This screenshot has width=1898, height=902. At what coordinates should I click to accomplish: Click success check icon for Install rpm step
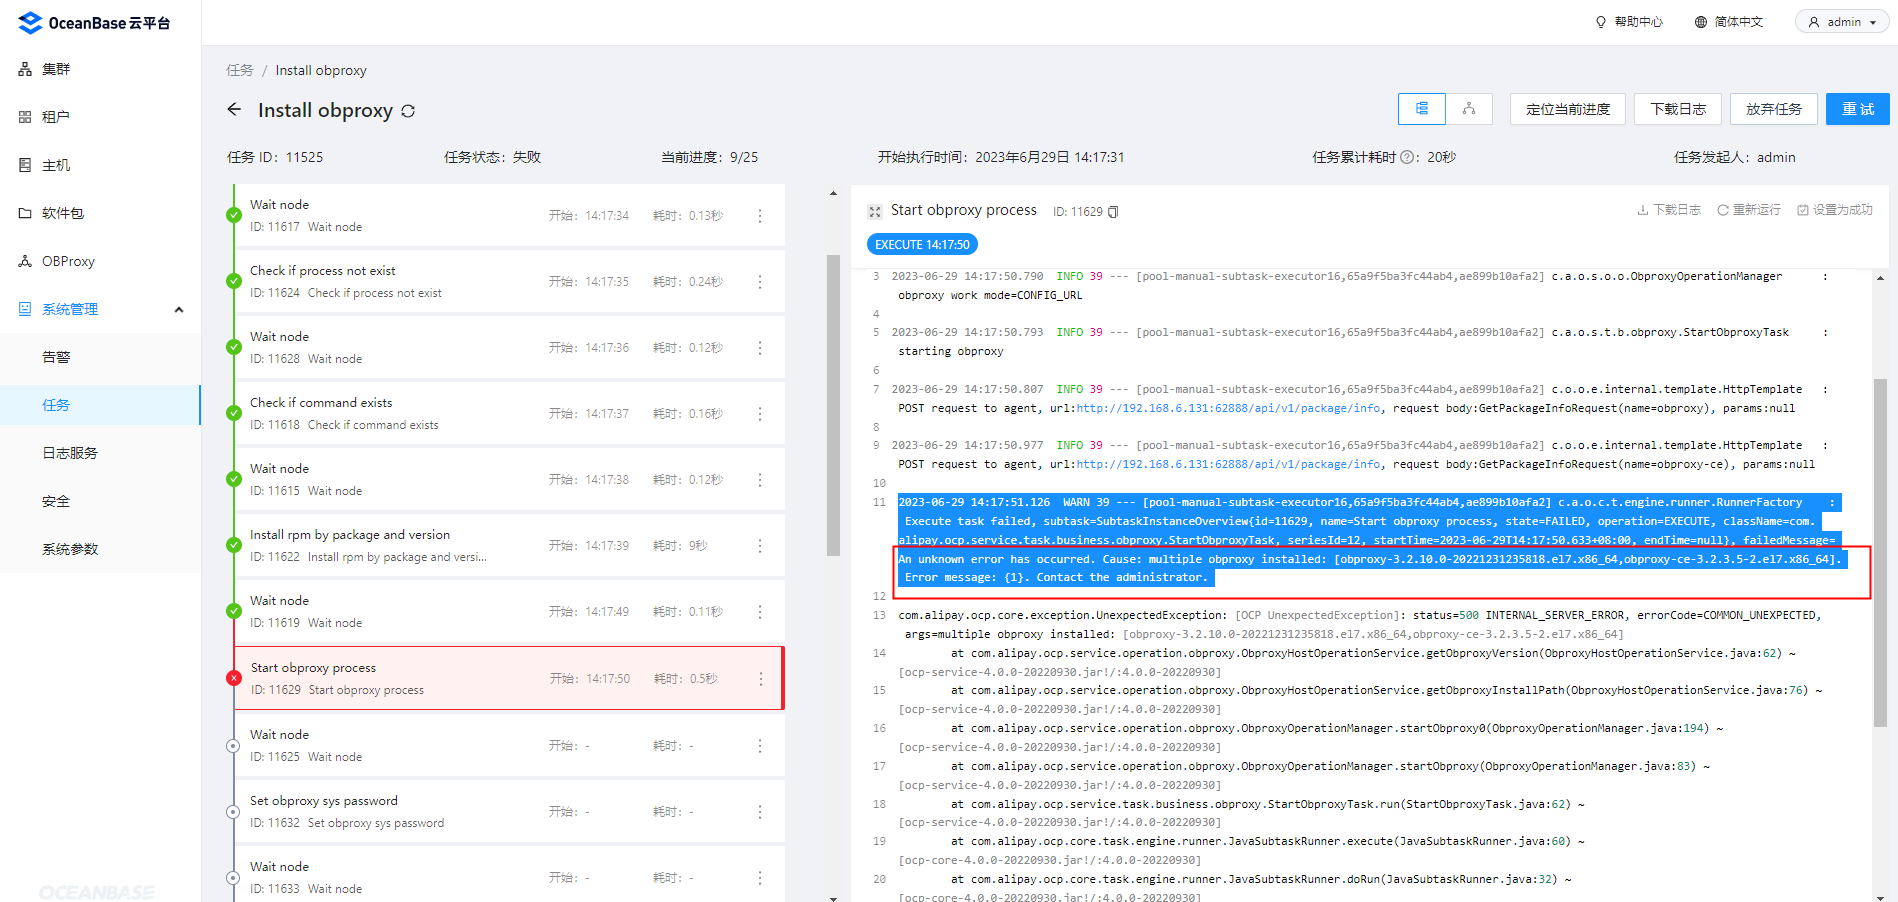click(234, 545)
